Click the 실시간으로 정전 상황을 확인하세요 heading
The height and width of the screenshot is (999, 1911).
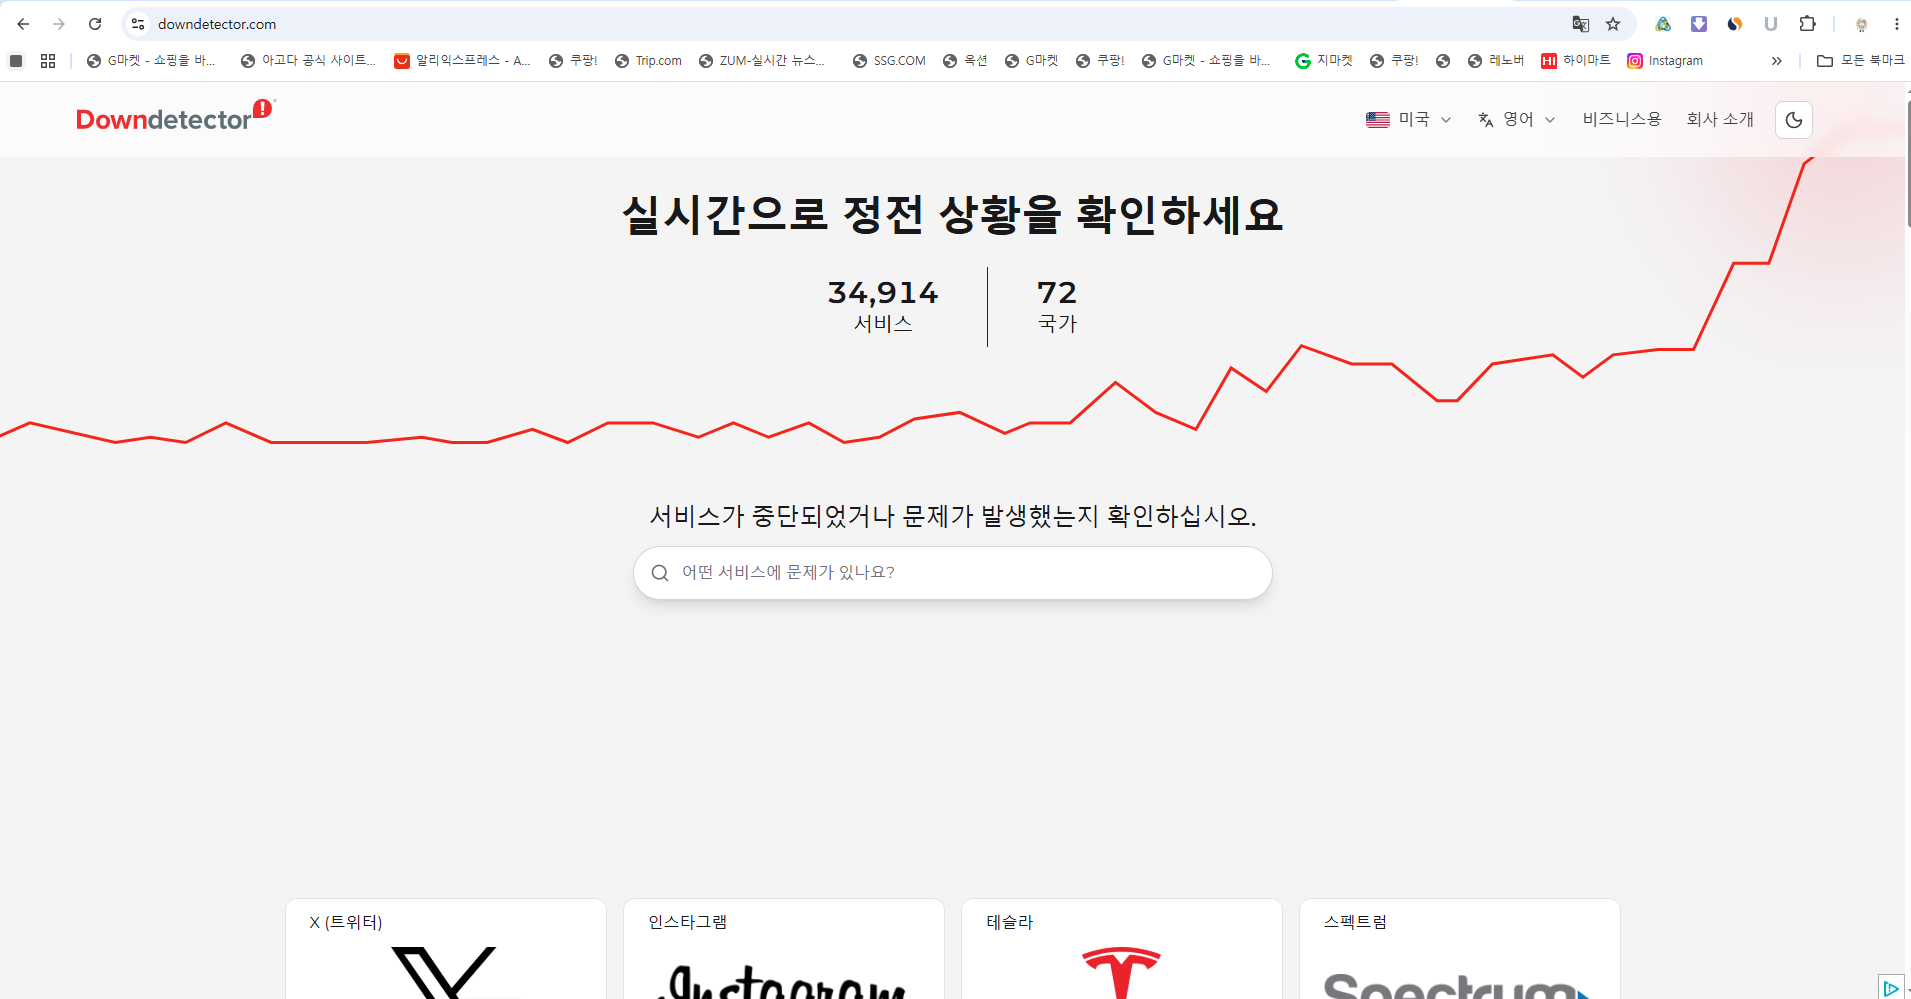click(953, 214)
